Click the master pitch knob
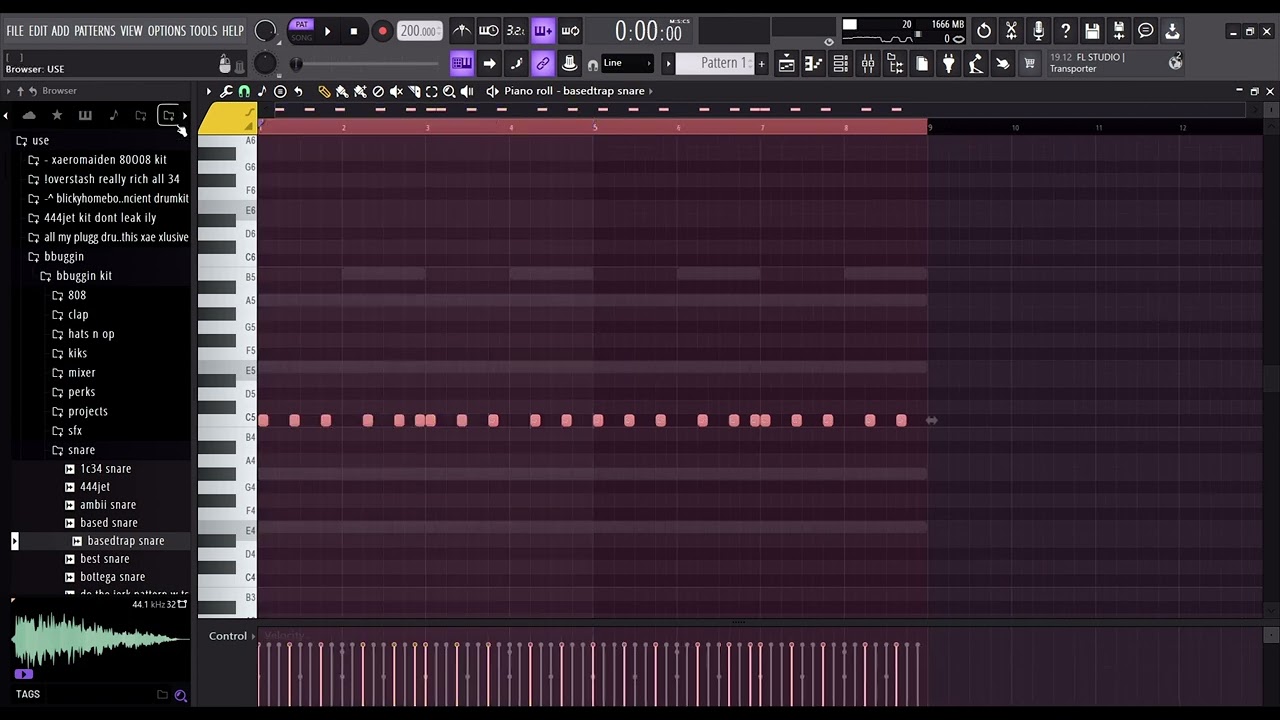Viewport: 1280px width, 720px height. point(264,63)
